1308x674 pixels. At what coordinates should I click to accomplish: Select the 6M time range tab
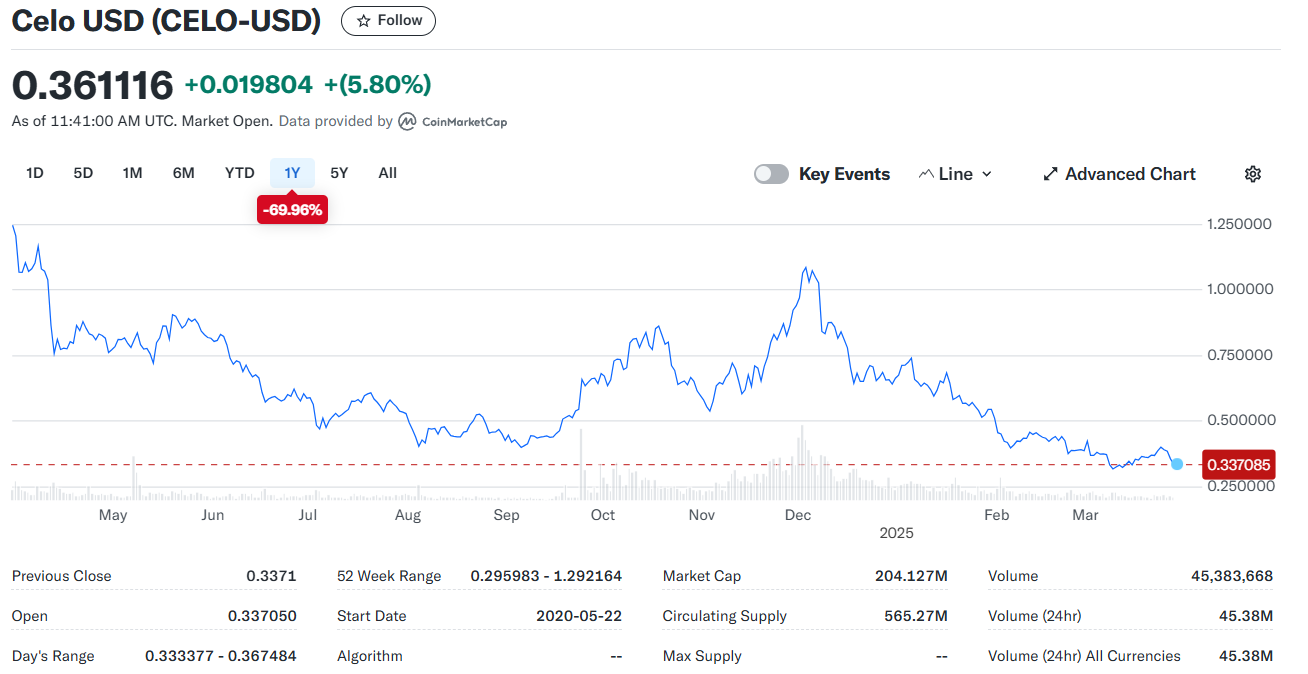pos(183,173)
